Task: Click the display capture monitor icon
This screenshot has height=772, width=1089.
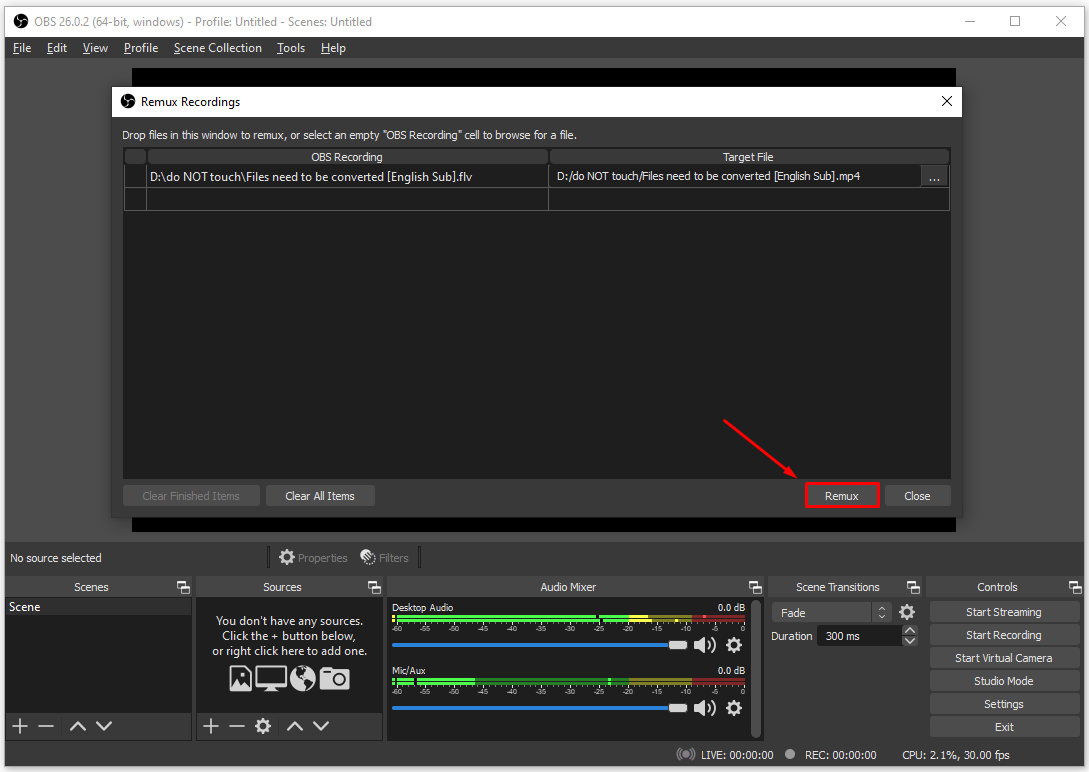Action: (x=271, y=678)
